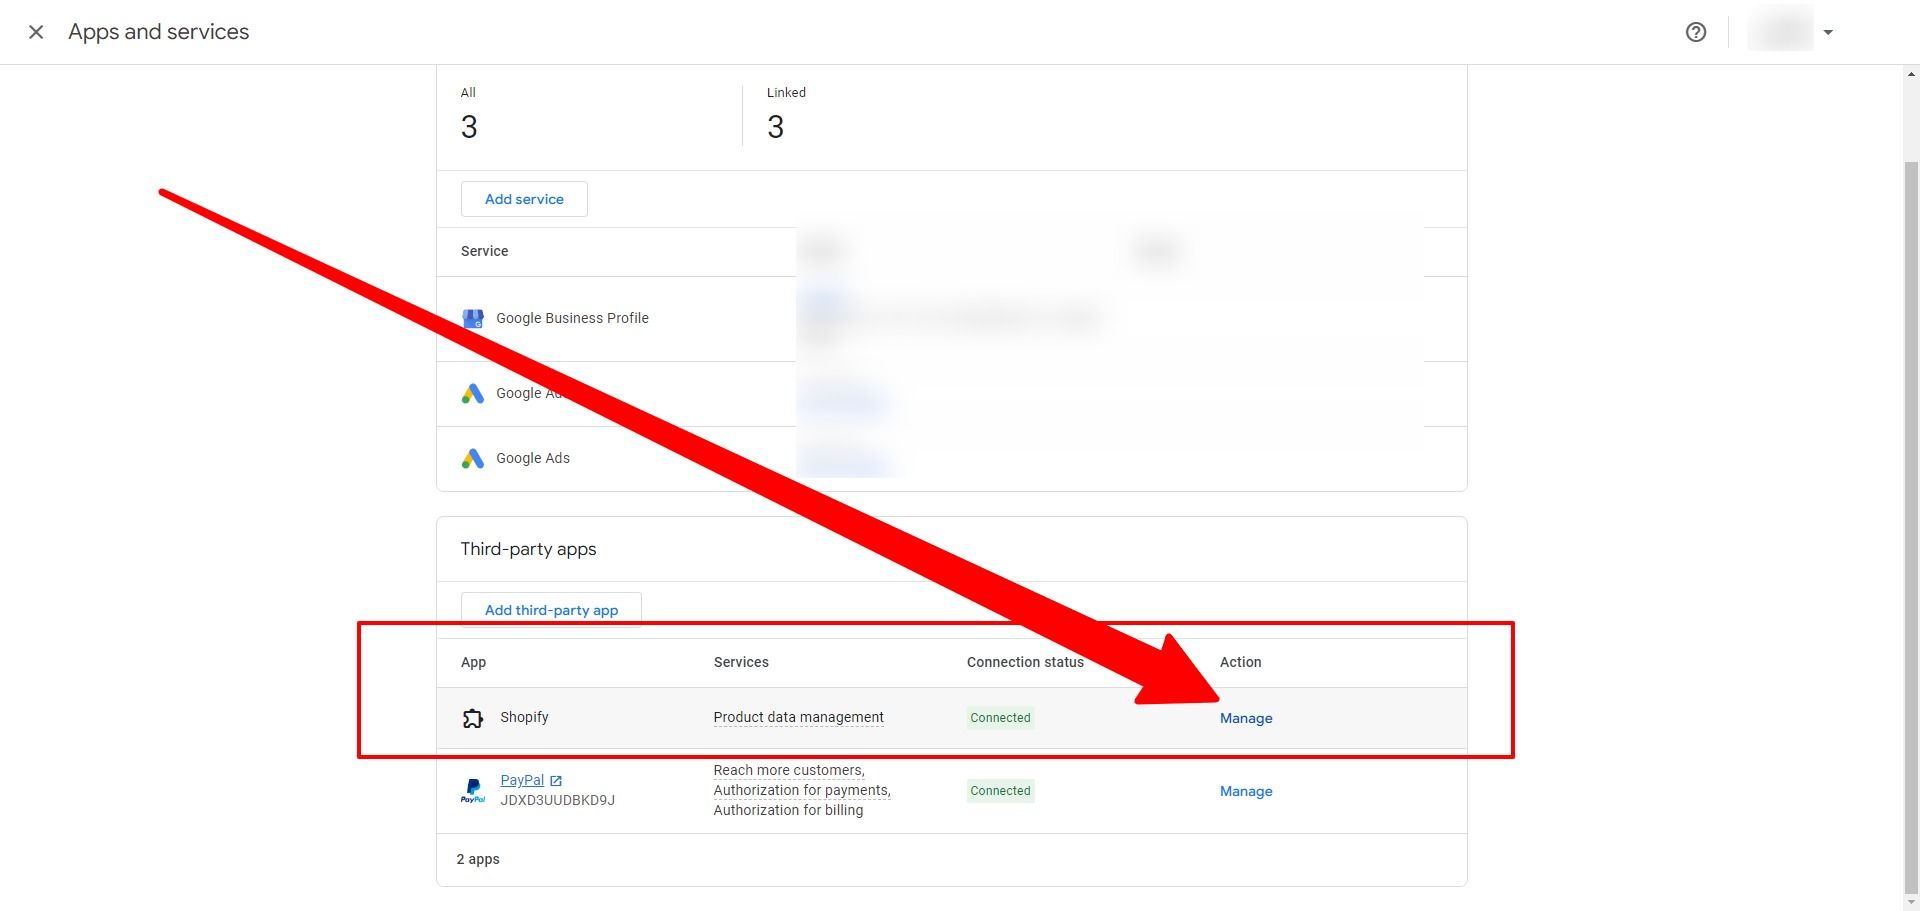Viewport: 1920px width, 911px height.
Task: Select the Shopify app name
Action: 524,717
